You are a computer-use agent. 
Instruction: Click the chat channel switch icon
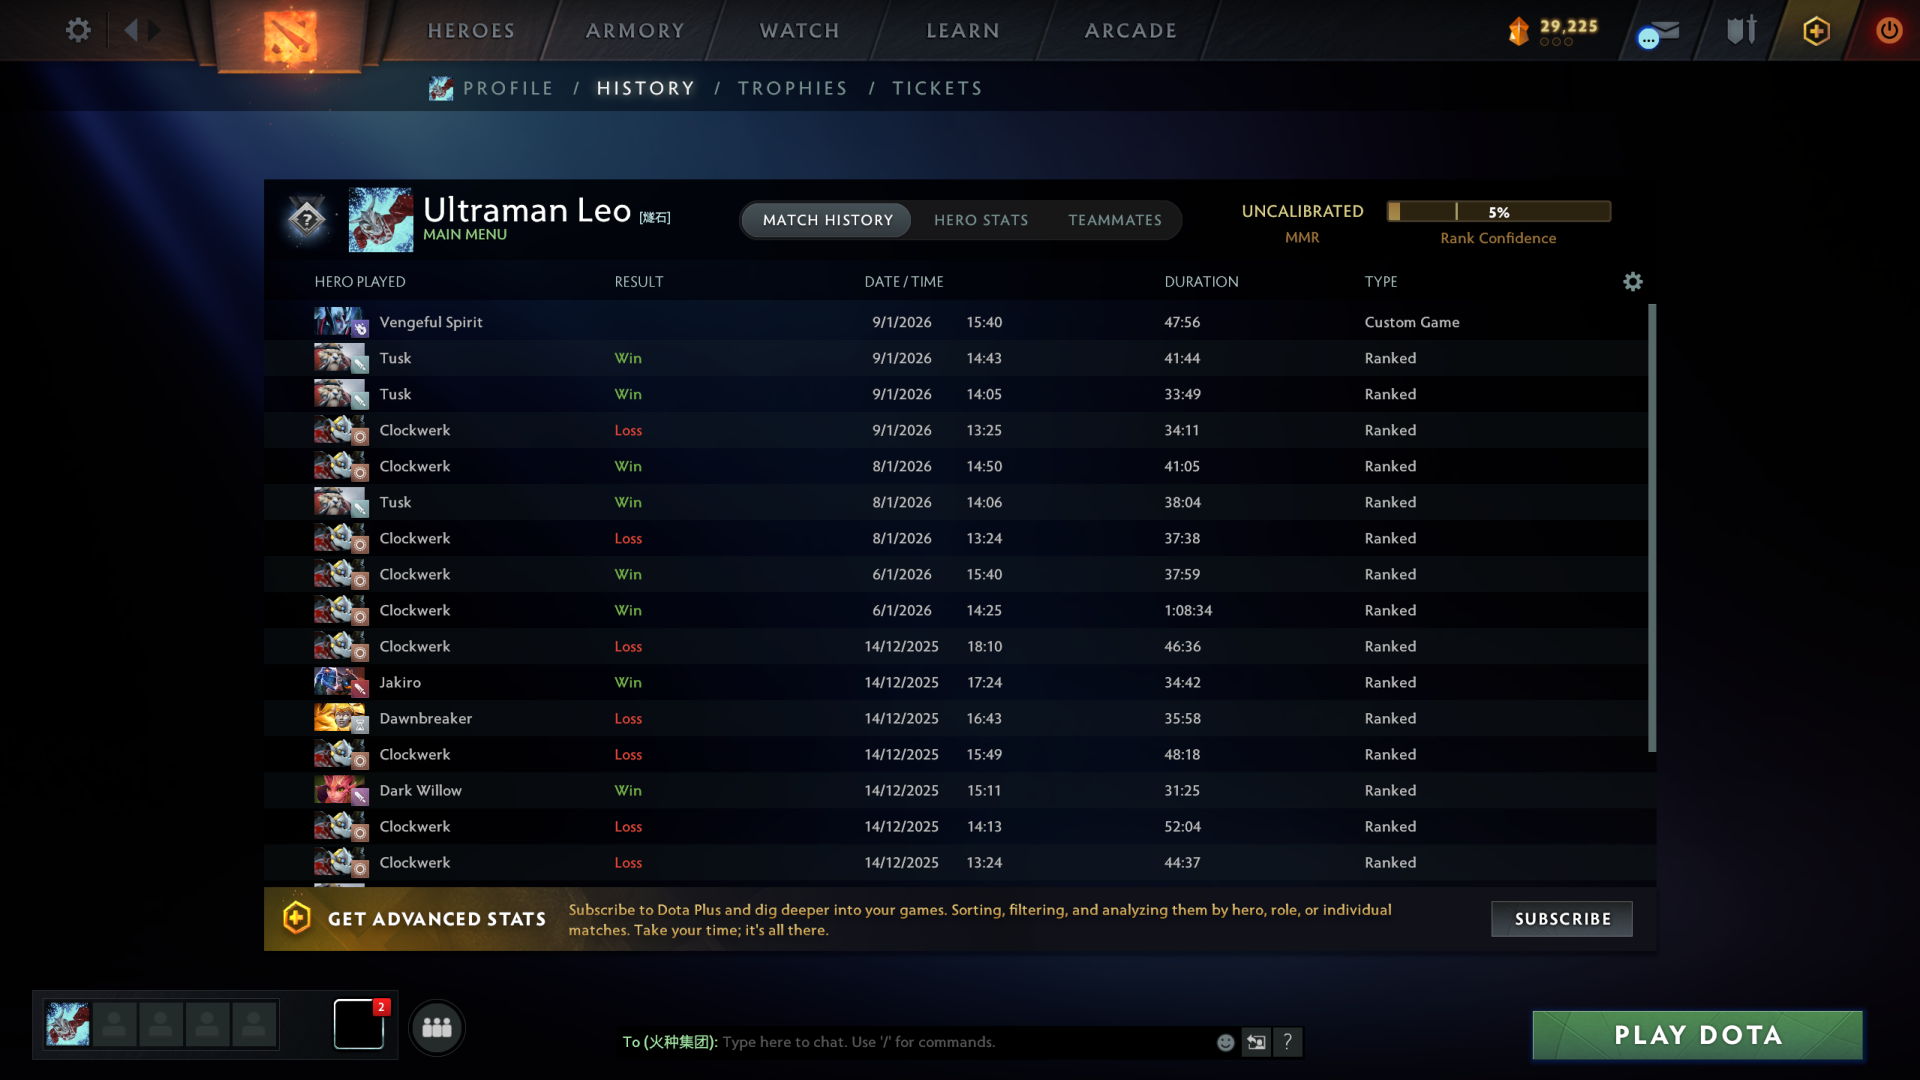(1256, 1042)
